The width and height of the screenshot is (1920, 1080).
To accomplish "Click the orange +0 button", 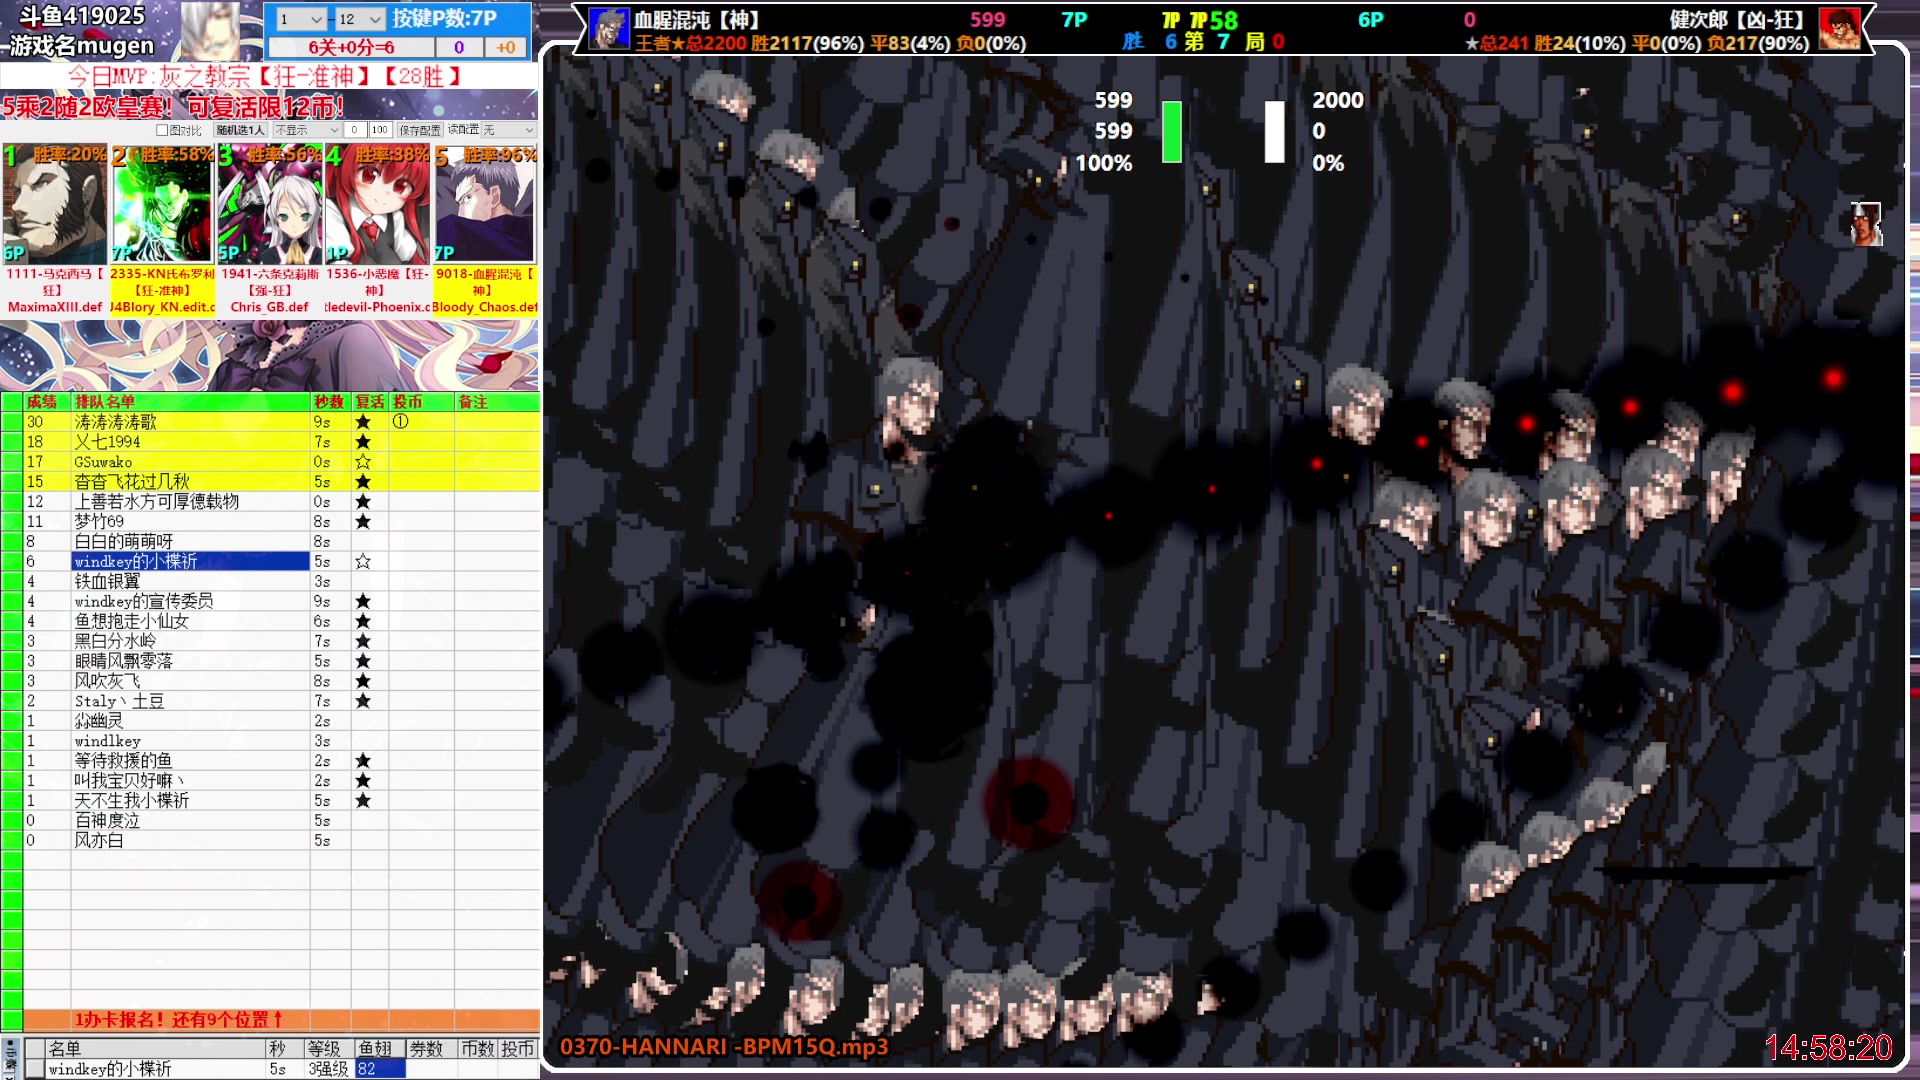I will (506, 47).
